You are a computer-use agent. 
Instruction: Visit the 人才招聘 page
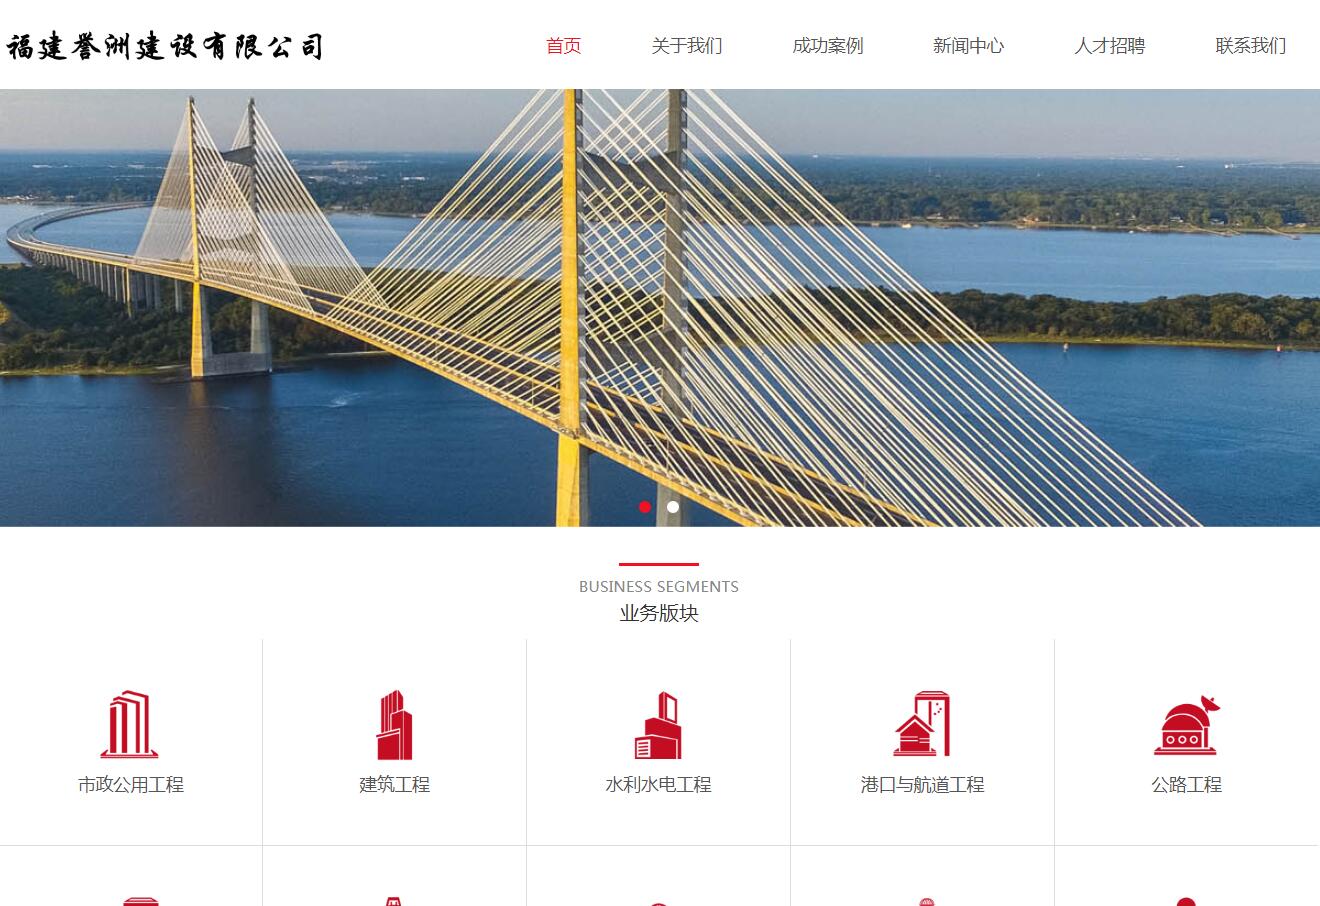(x=1109, y=45)
